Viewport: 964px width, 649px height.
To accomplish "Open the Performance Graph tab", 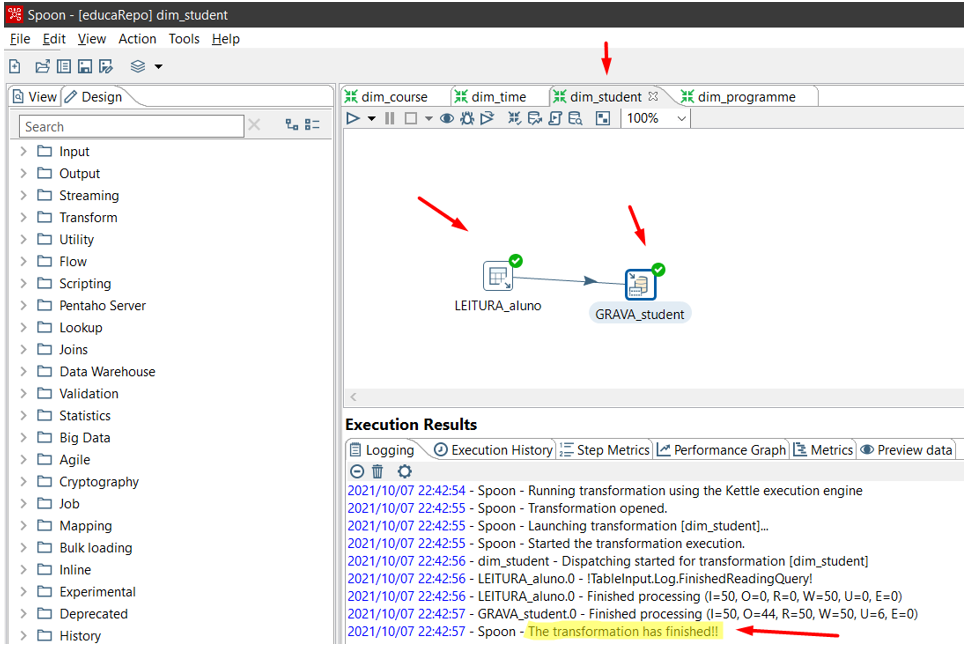I will point(722,450).
